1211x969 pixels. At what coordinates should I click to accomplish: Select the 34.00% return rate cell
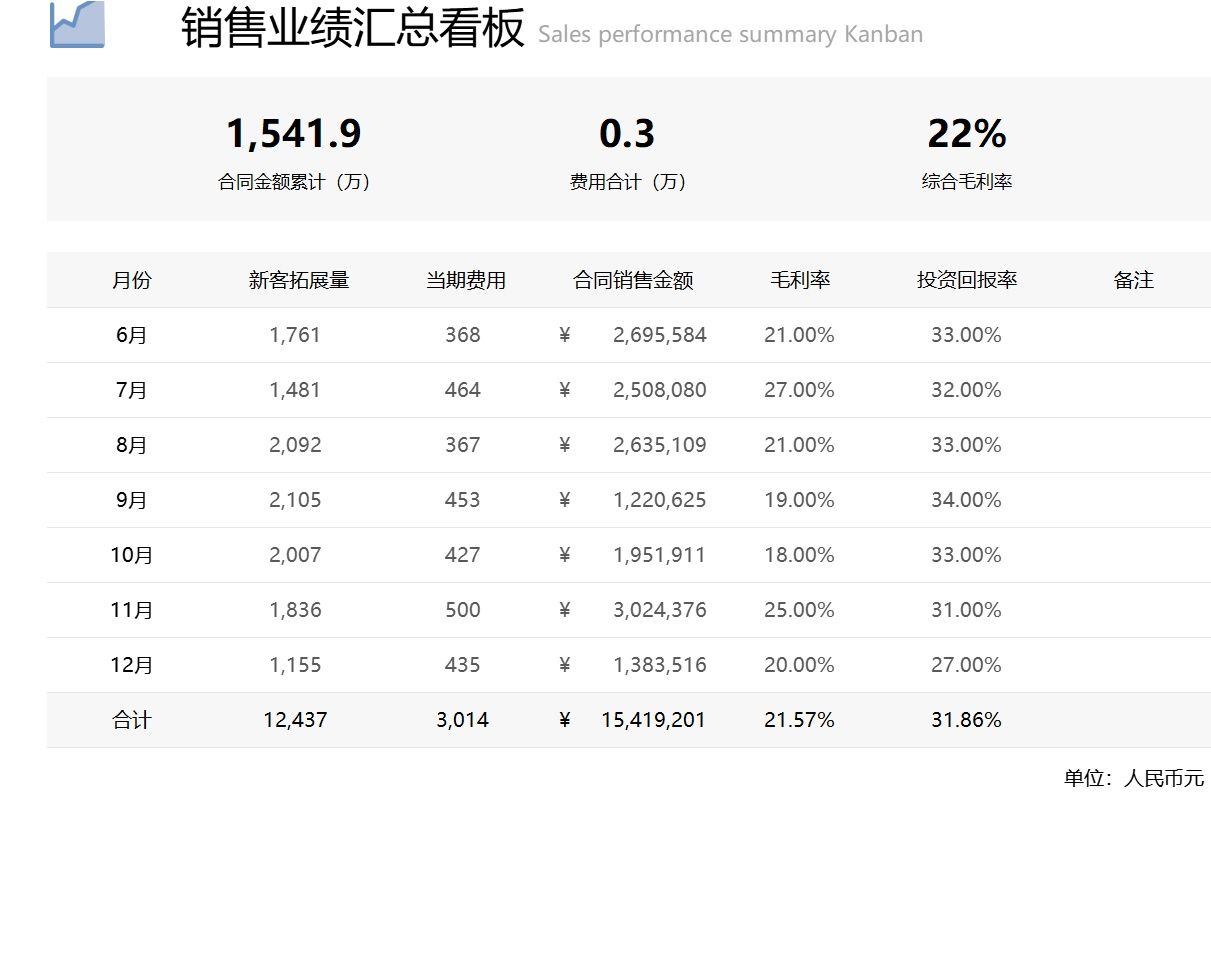(966, 501)
